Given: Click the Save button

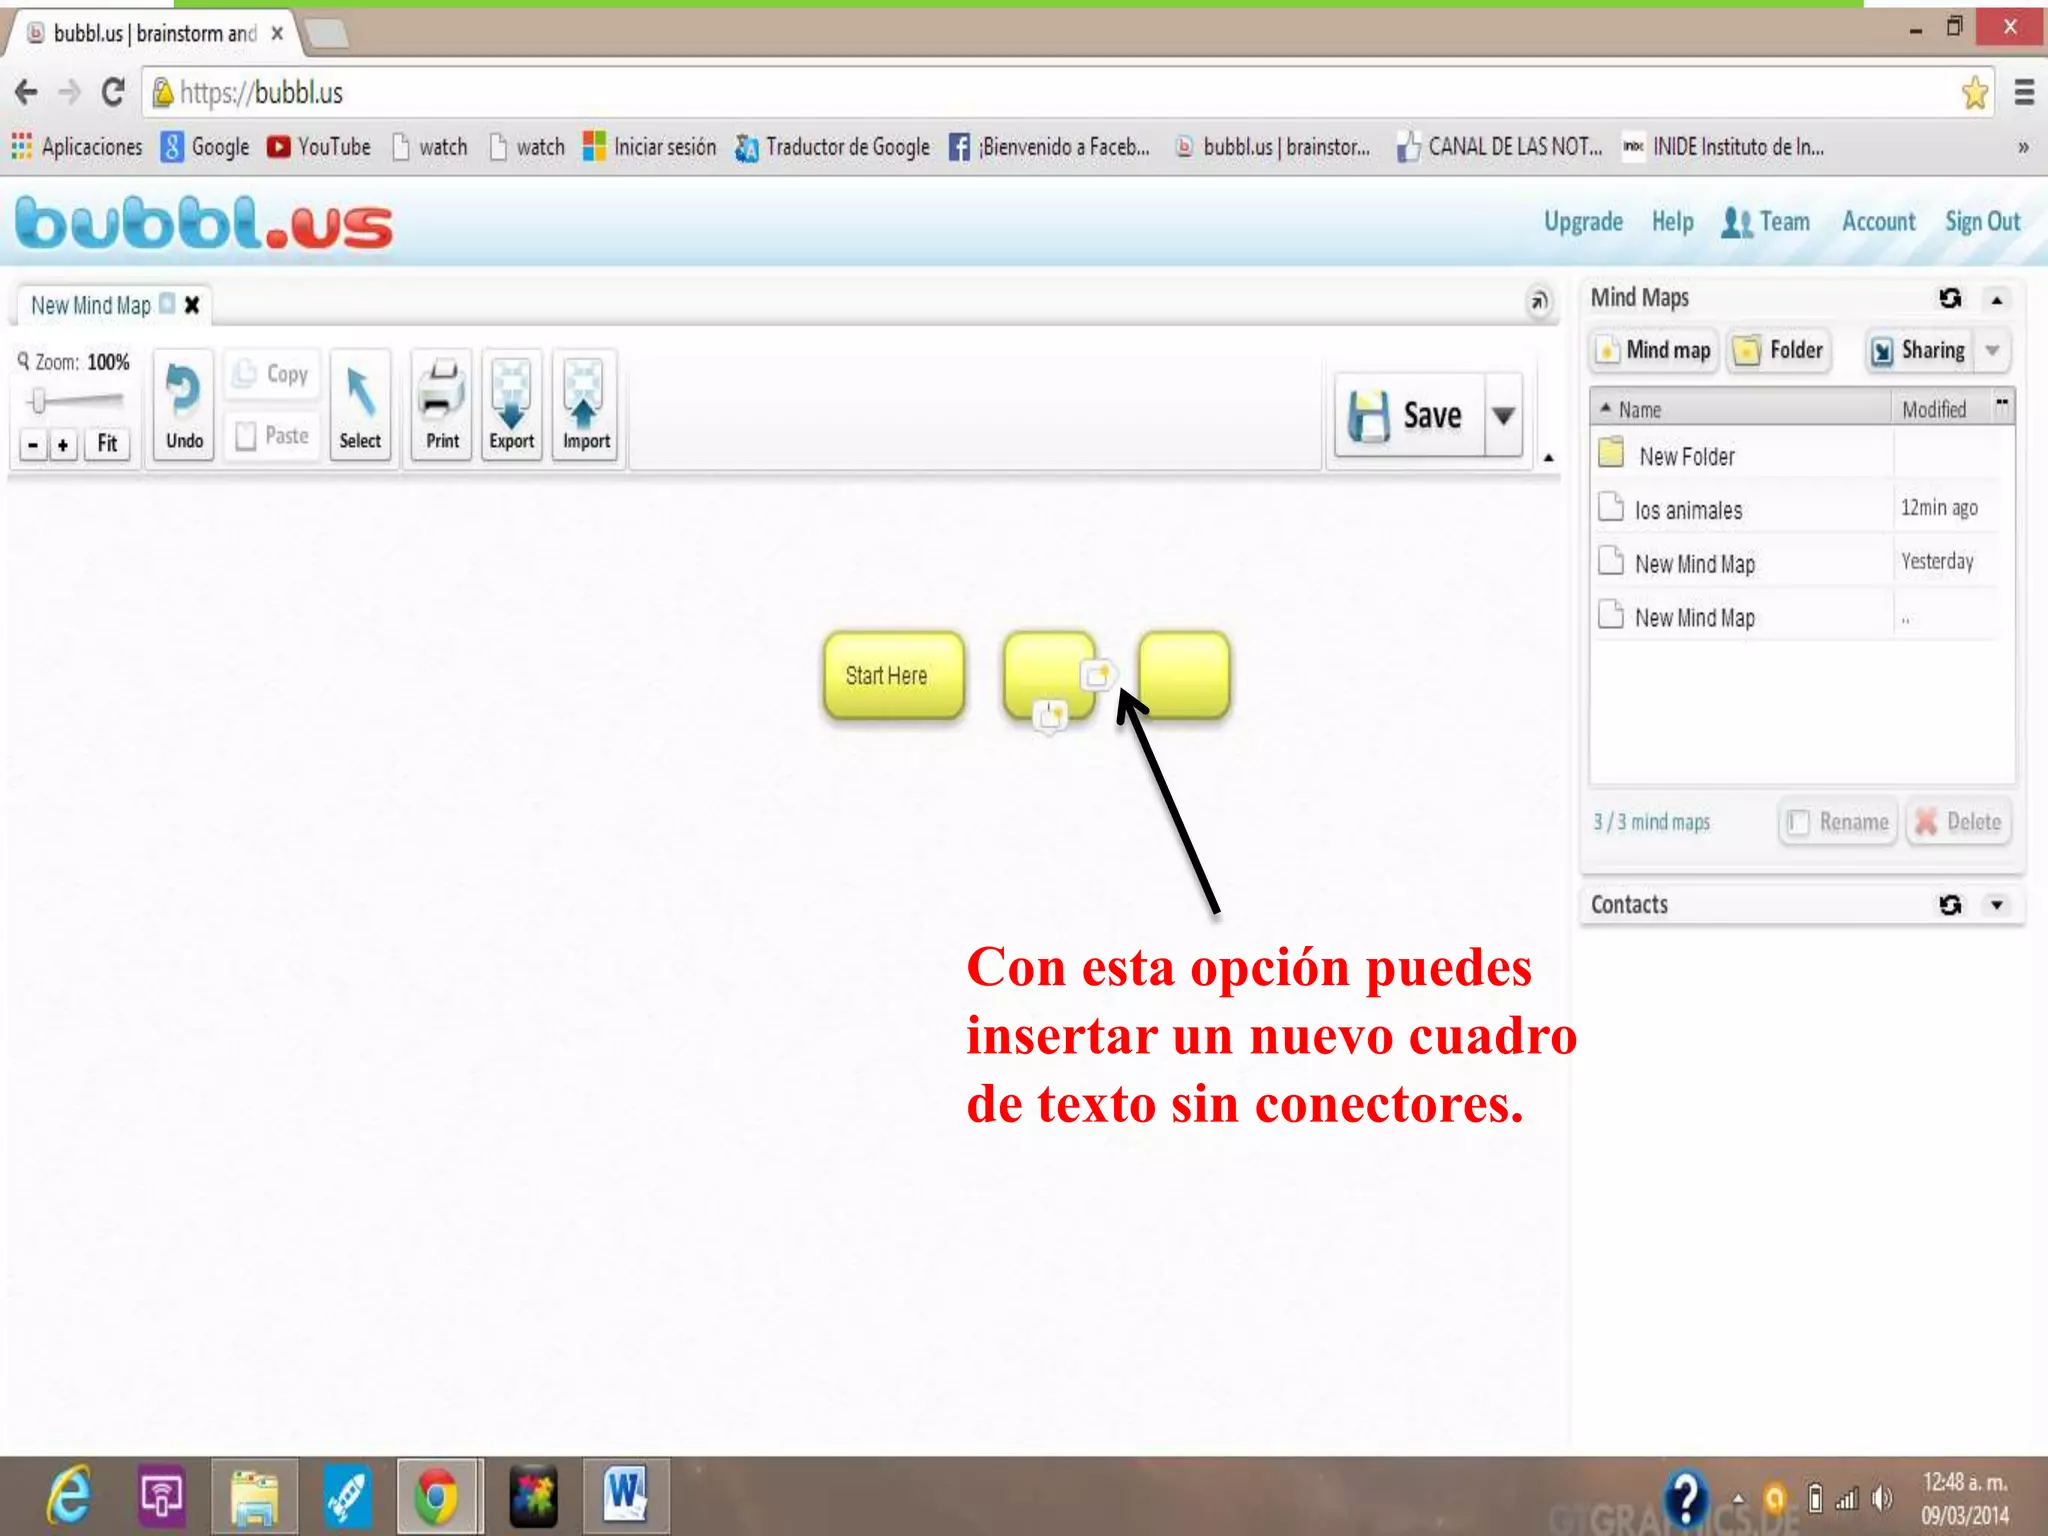Looking at the screenshot, I should point(1410,415).
